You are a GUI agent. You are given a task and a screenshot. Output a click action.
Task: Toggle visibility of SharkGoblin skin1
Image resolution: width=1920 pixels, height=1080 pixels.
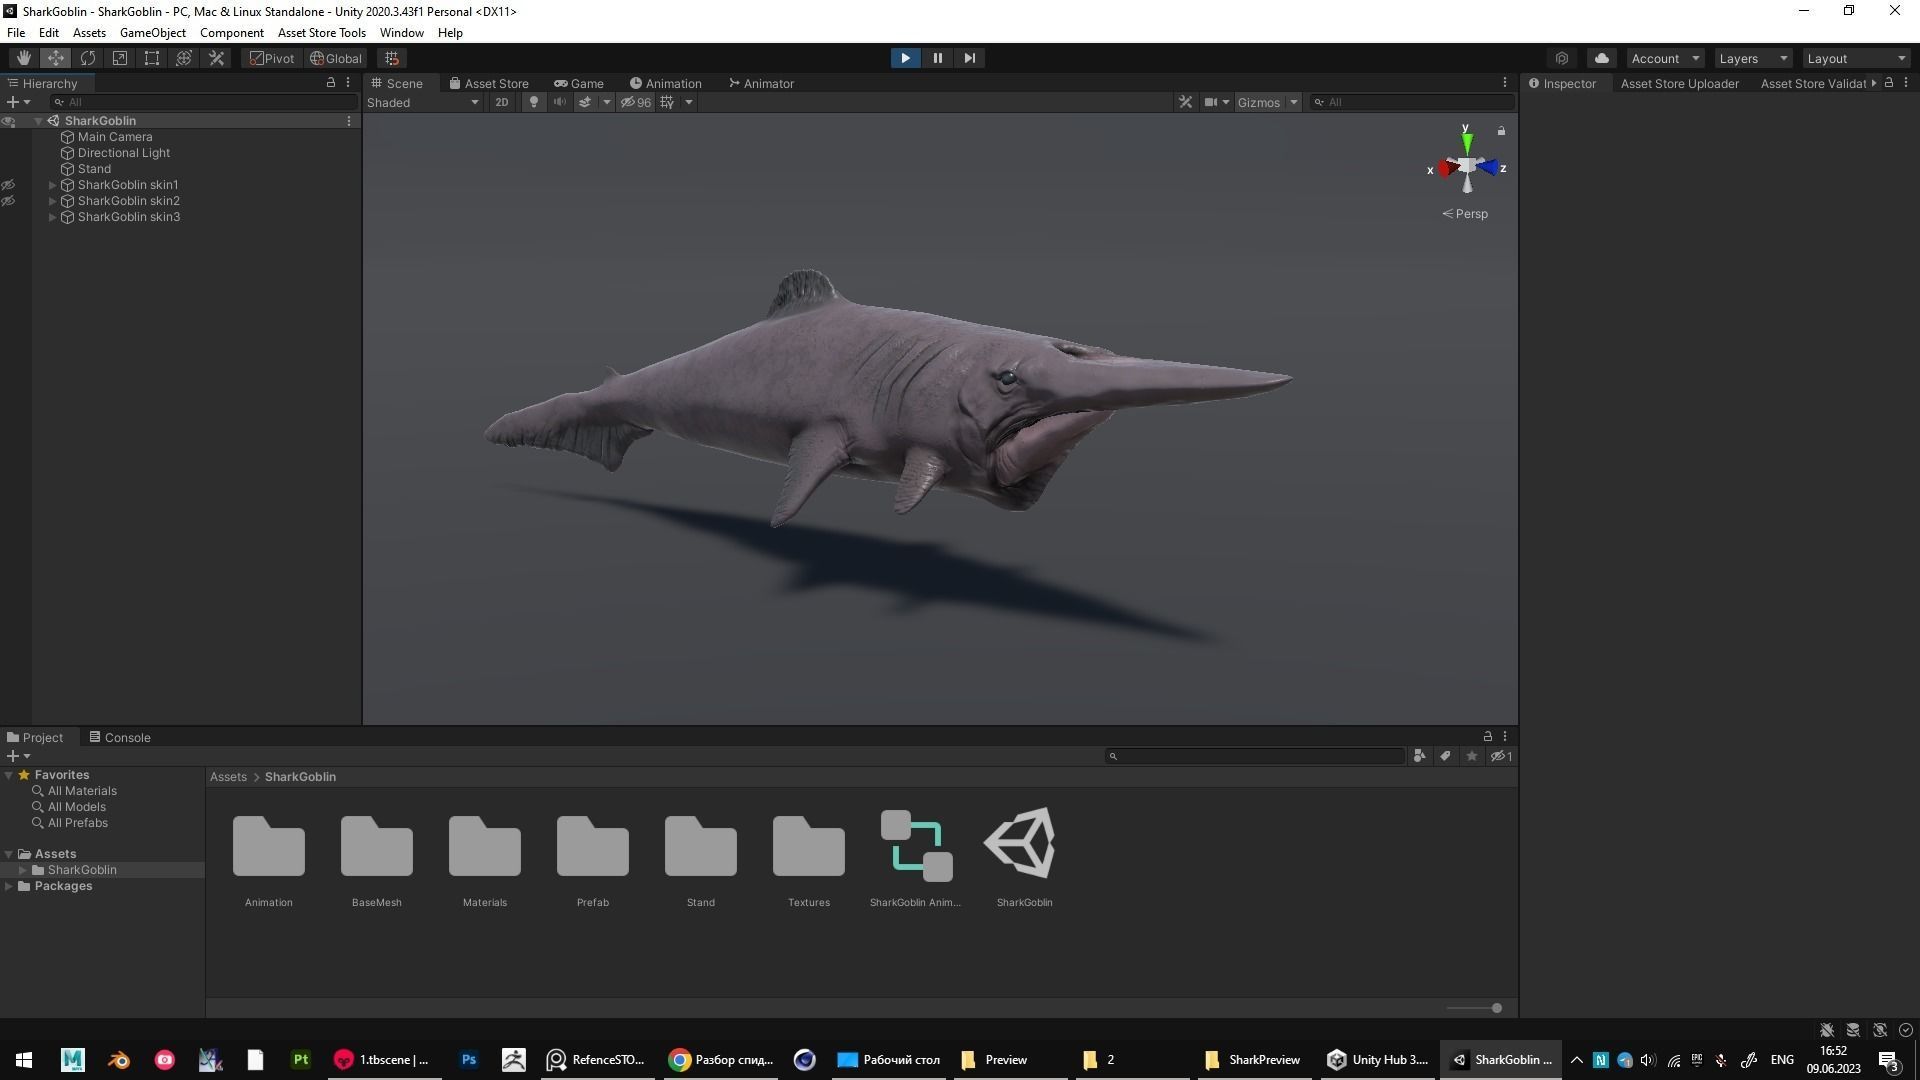pyautogui.click(x=8, y=185)
